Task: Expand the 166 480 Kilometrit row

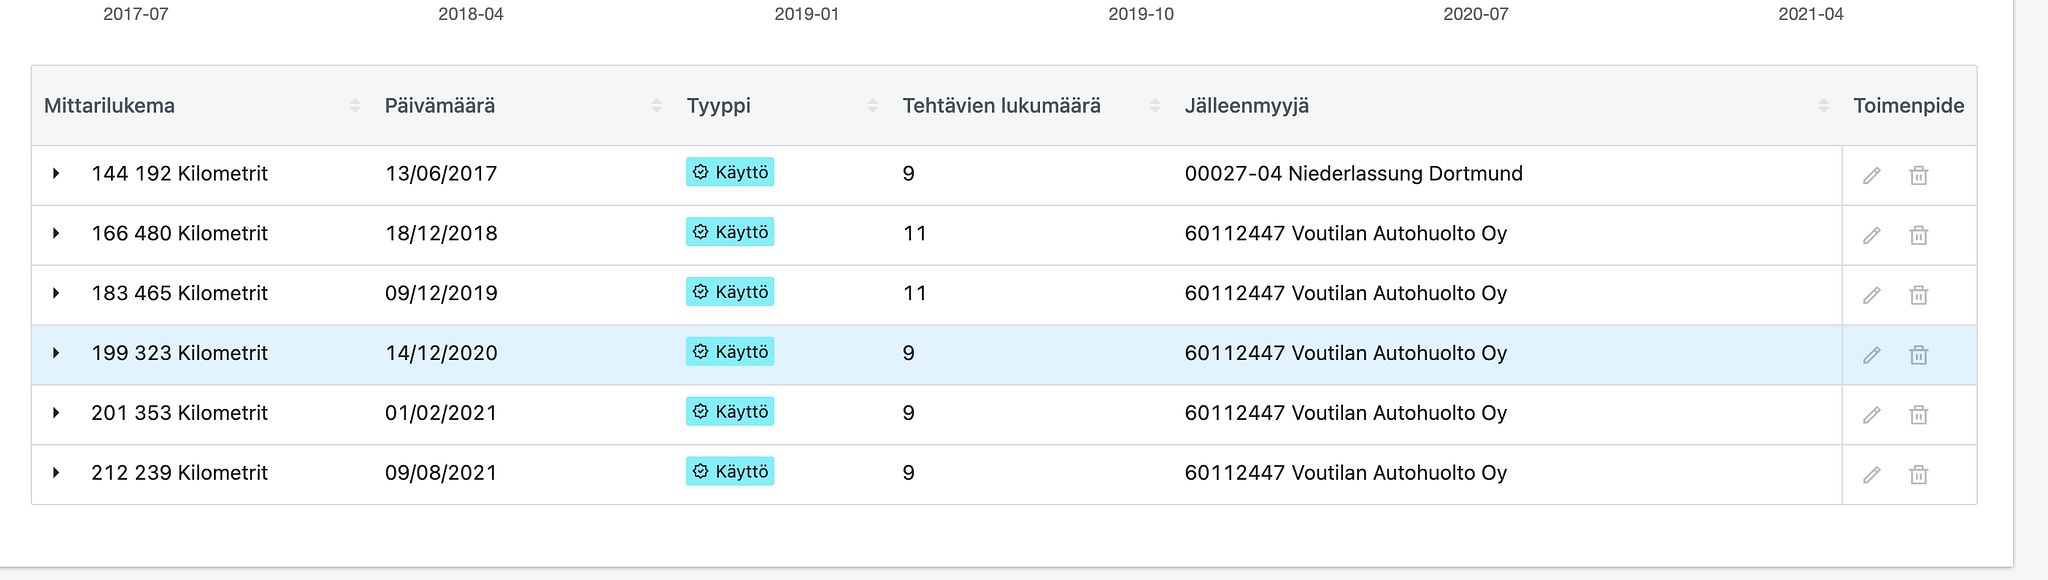Action: [x=56, y=233]
